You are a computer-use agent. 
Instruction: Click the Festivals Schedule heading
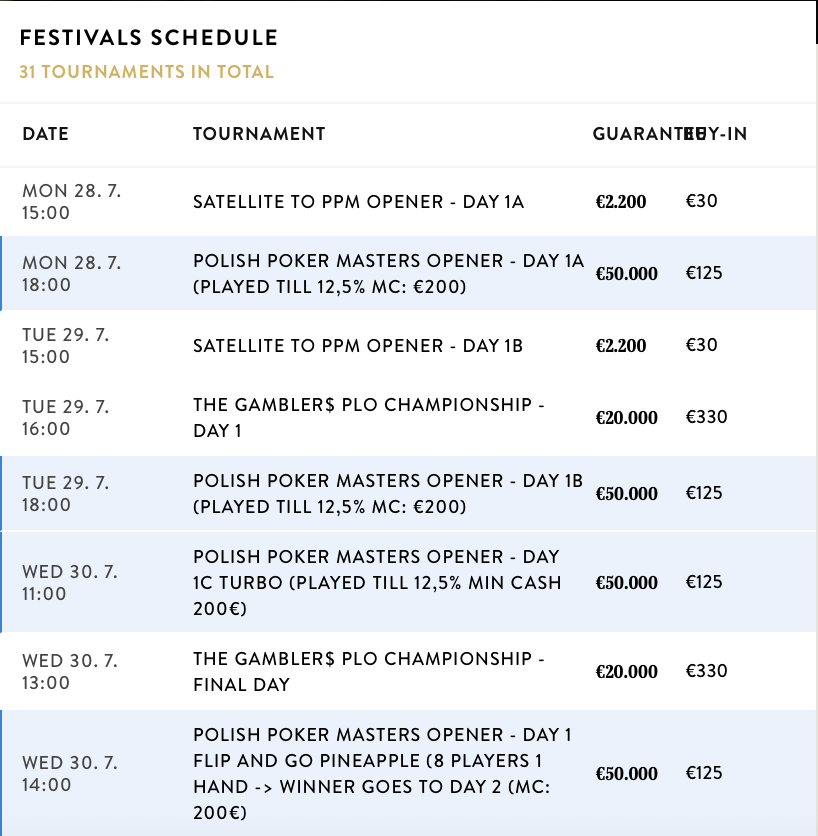point(148,39)
